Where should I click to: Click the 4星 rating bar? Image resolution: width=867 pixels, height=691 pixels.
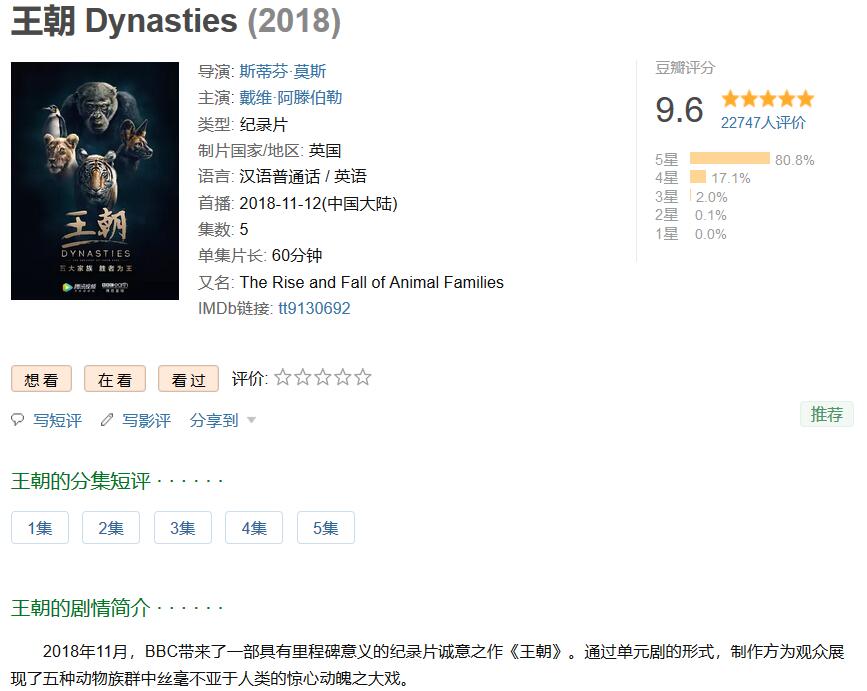[698, 177]
